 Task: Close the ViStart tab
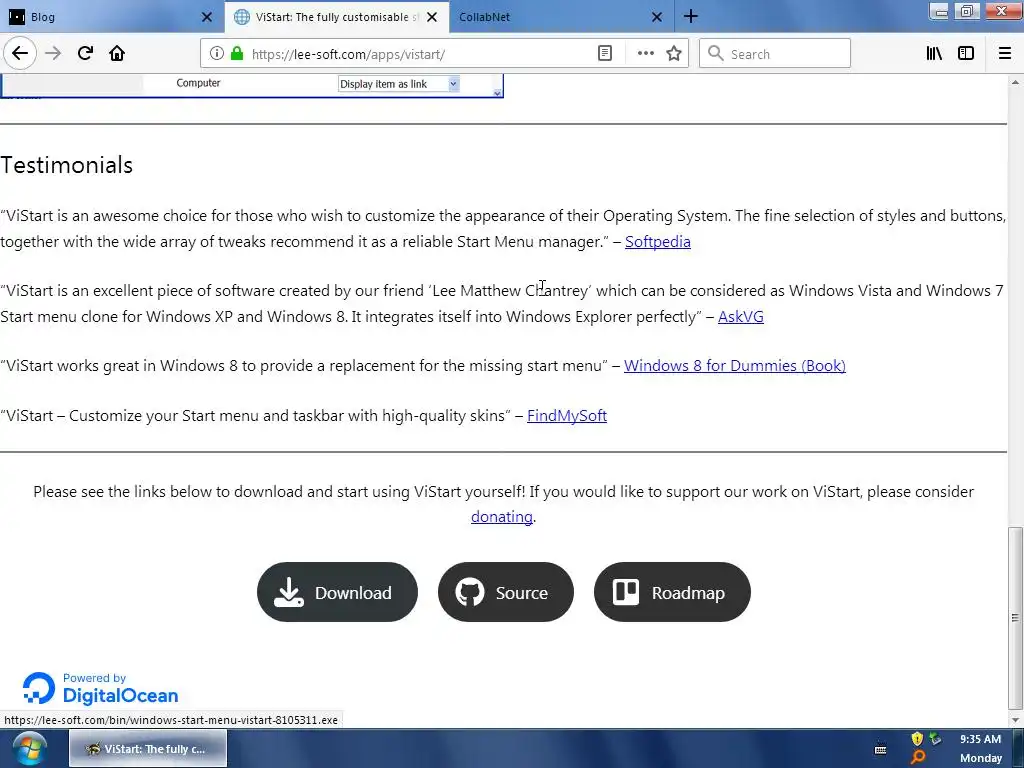[432, 17]
